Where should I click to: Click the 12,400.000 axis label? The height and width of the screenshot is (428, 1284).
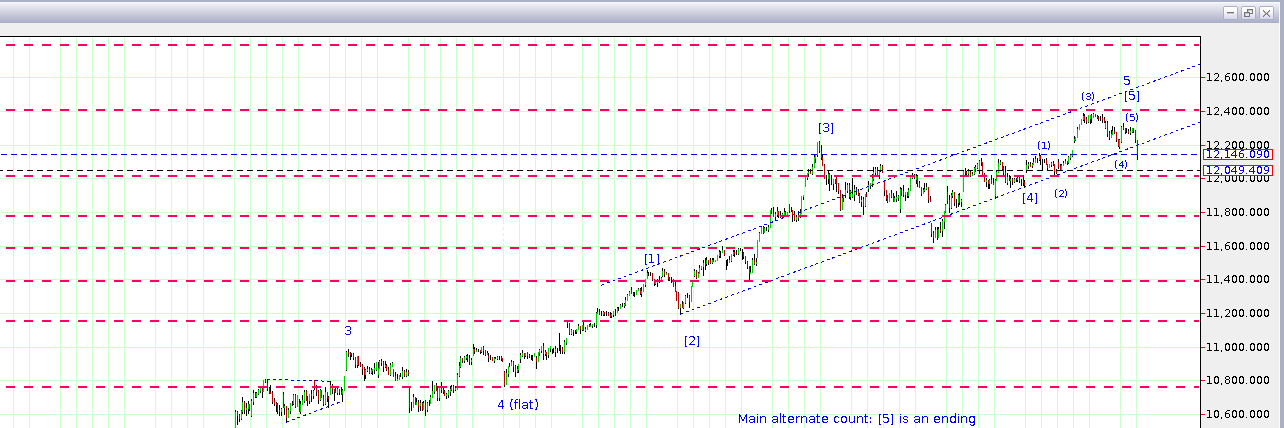pos(1238,111)
